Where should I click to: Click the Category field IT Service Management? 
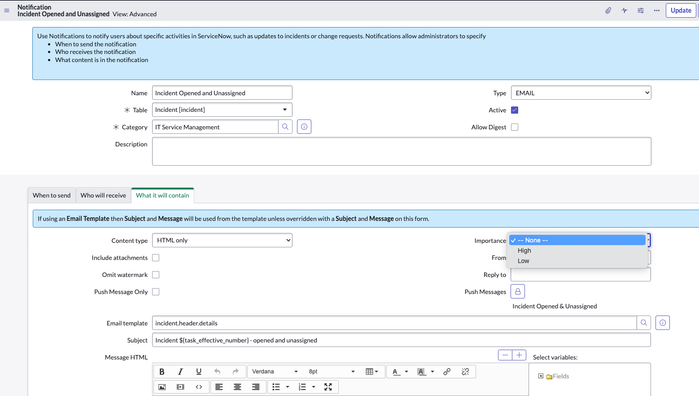click(215, 127)
